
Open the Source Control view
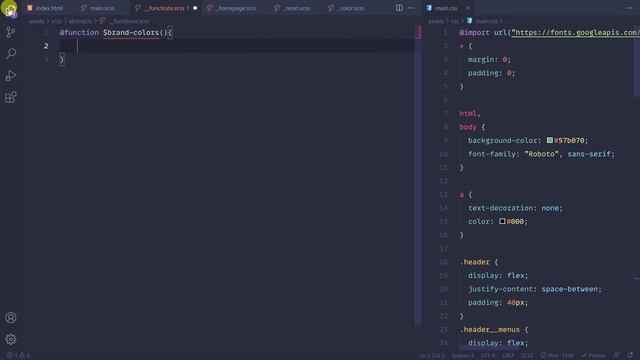[11, 32]
